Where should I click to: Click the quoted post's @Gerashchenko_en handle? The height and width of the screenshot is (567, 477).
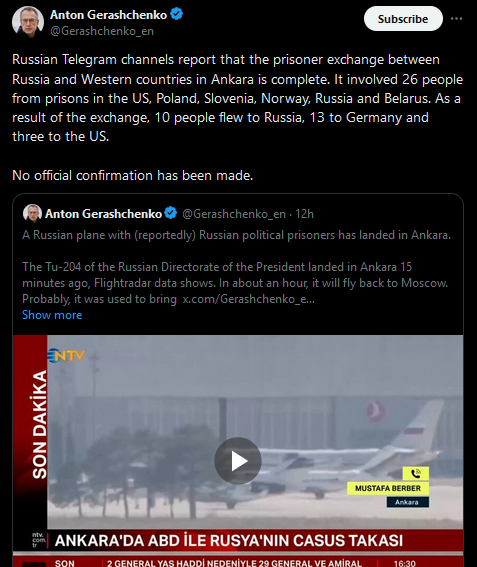click(234, 214)
